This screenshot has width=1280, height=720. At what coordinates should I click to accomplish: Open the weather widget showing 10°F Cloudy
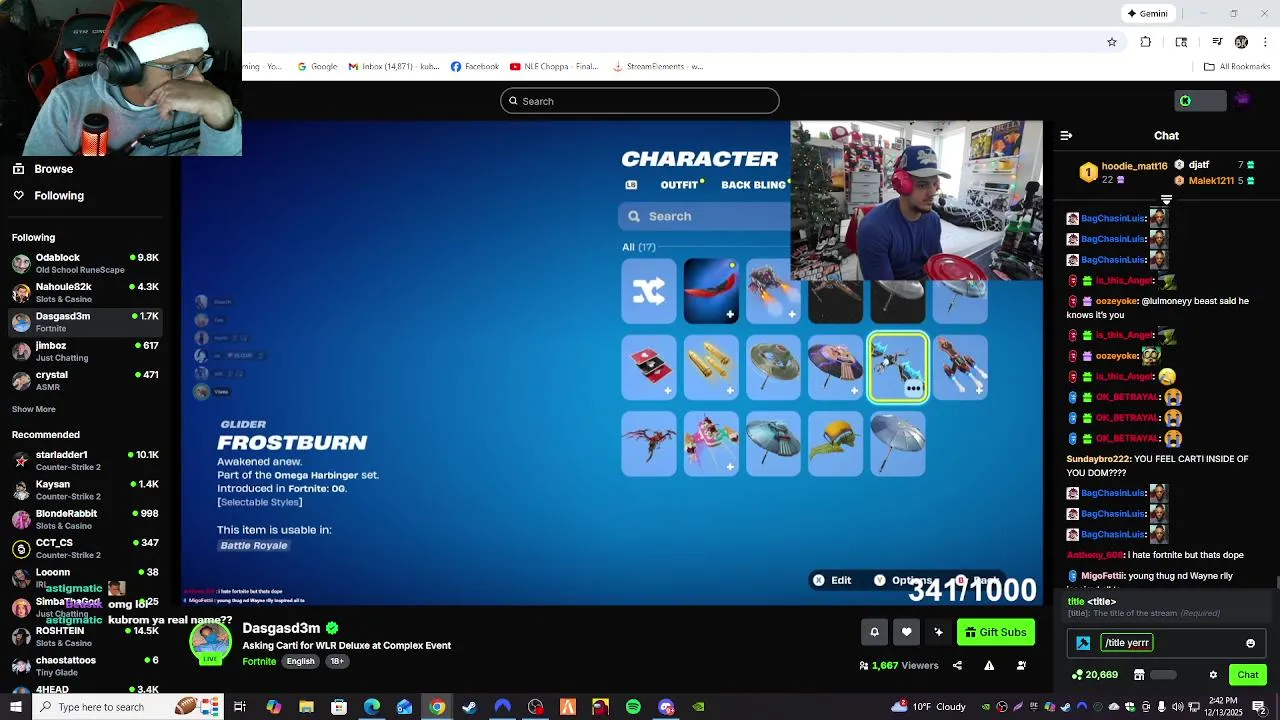pyautogui.click(x=929, y=707)
